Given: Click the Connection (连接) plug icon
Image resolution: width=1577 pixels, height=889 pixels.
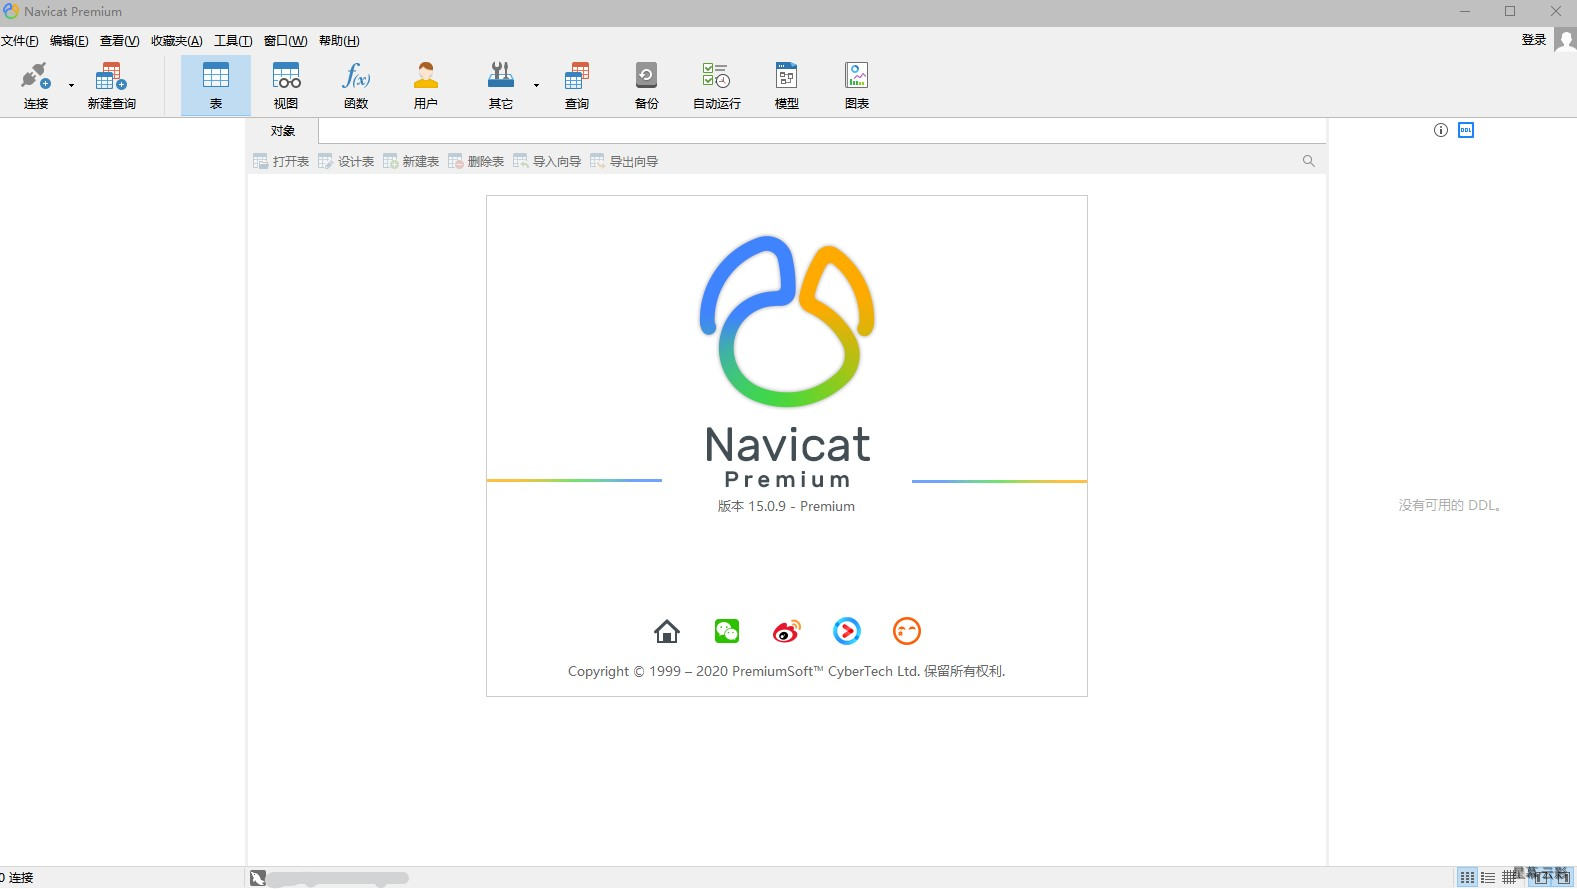Looking at the screenshot, I should click(x=36, y=78).
